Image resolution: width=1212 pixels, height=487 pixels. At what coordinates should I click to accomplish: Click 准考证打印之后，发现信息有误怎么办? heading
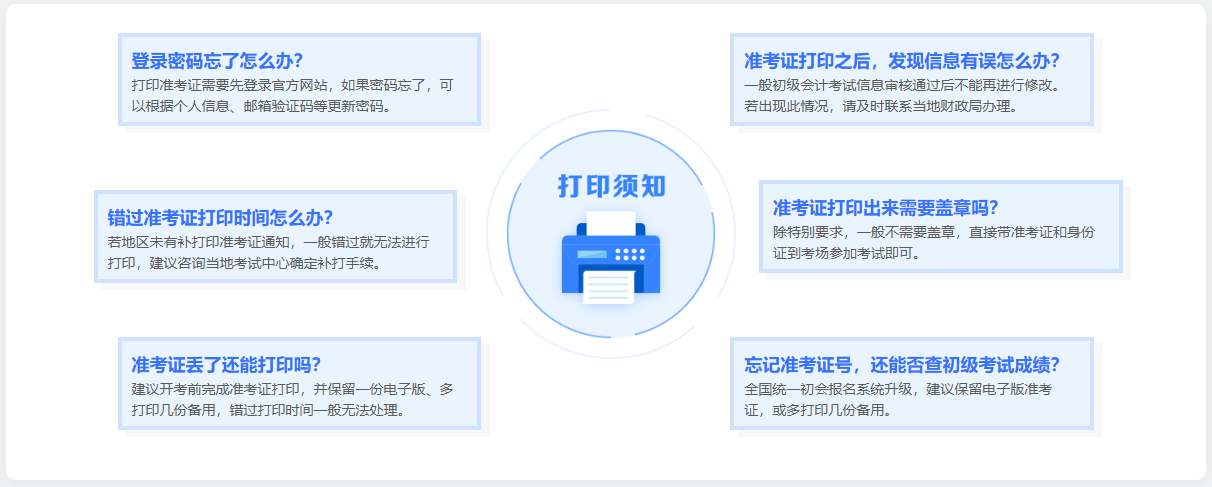[901, 60]
